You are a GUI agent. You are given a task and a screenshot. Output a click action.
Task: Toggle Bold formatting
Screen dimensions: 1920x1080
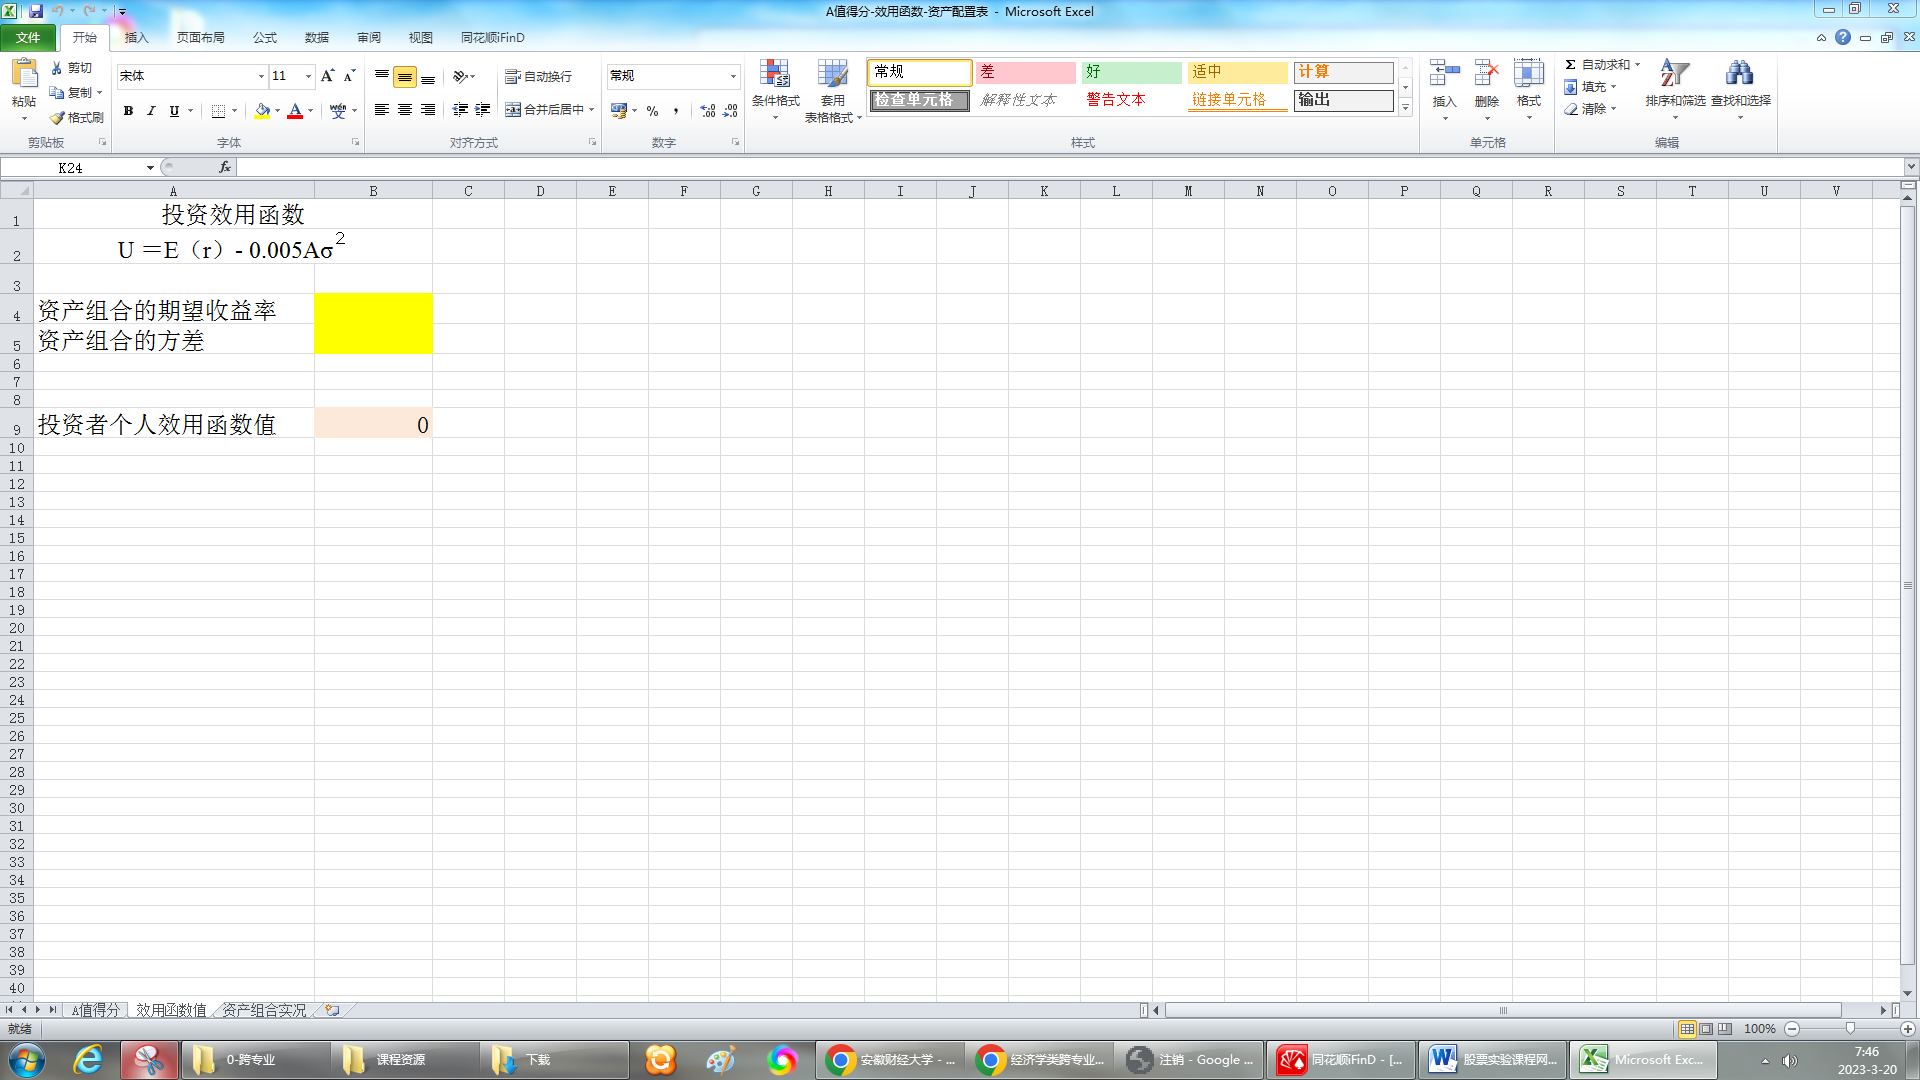(x=128, y=111)
